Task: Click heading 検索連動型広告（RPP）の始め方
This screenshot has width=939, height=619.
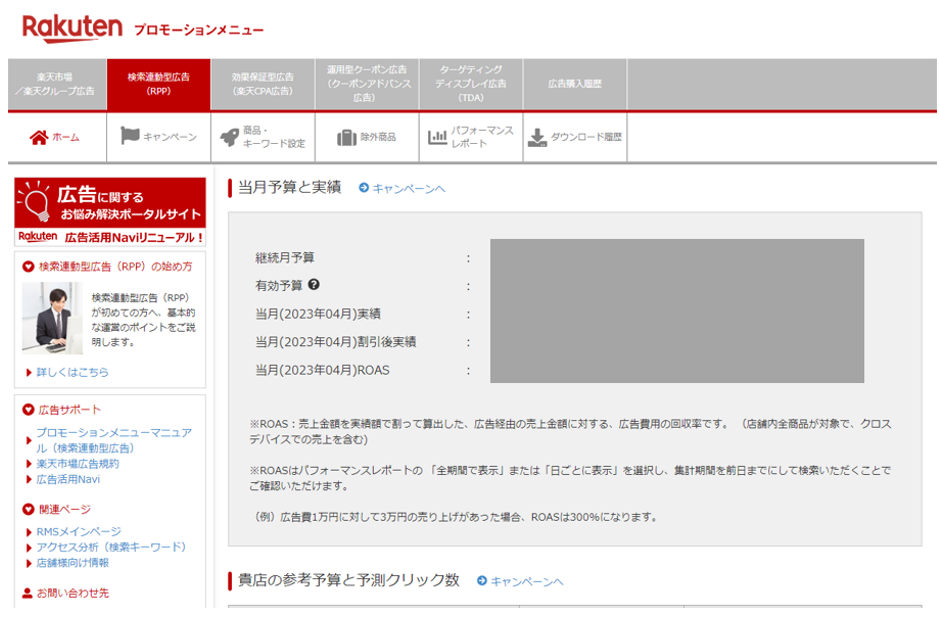Action: [x=116, y=267]
